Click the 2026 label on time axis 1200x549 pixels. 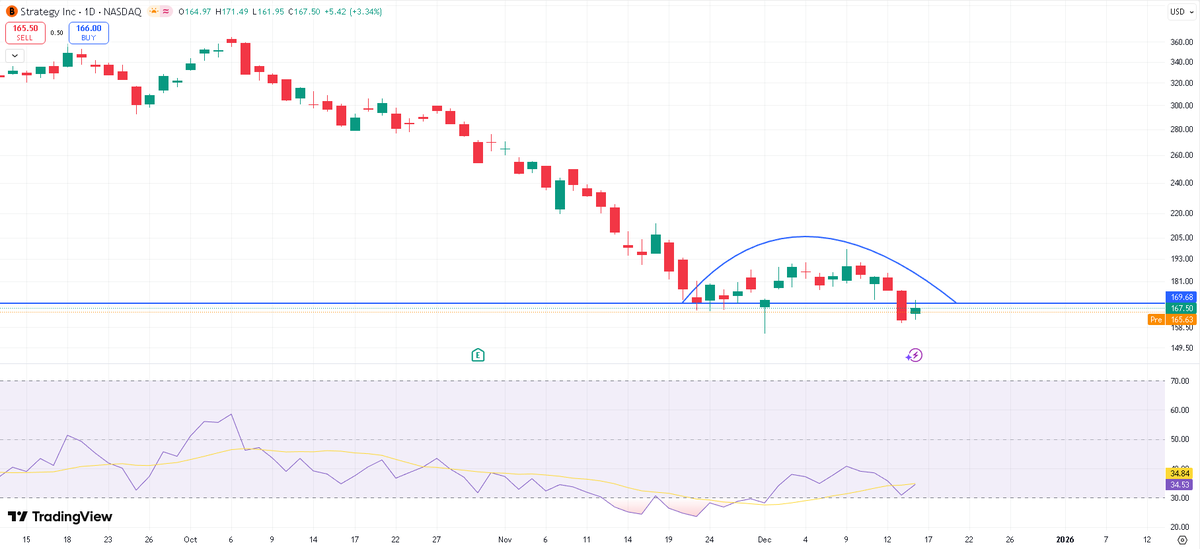(1065, 539)
